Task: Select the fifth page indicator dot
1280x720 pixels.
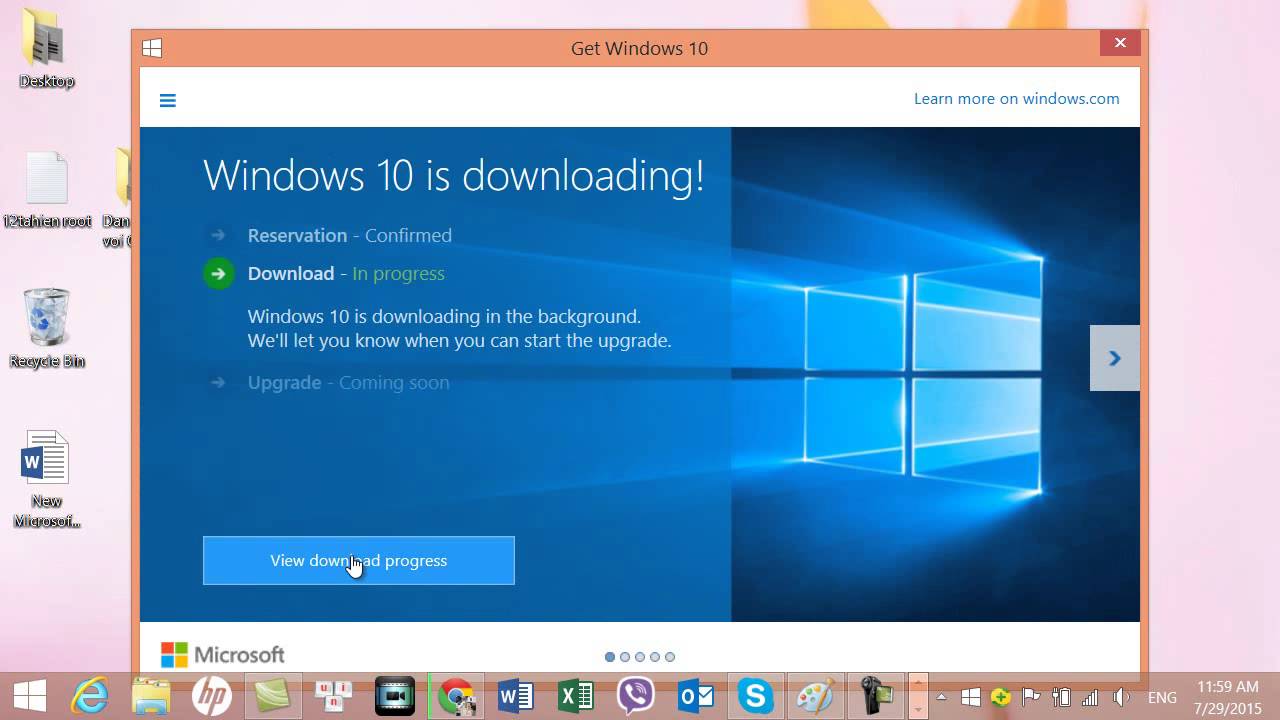Action: (670, 657)
